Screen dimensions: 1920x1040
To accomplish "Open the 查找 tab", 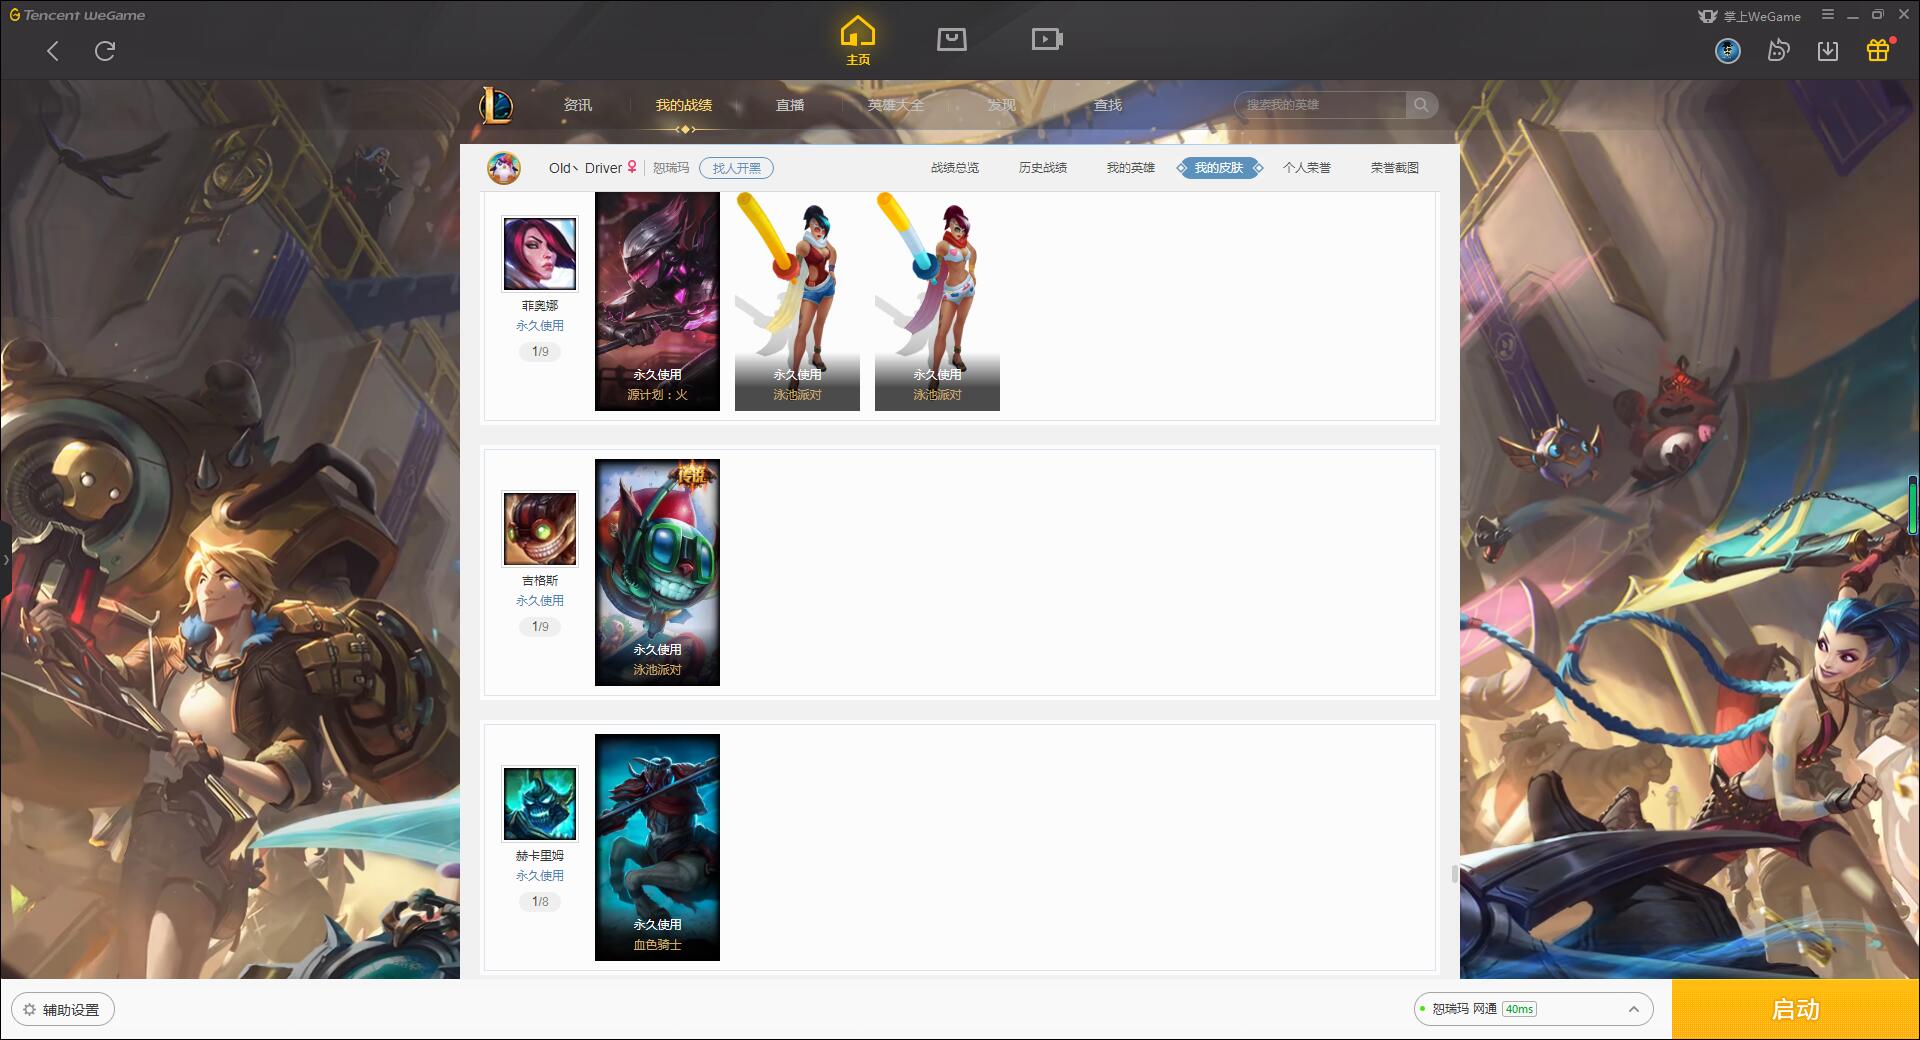I will click(1108, 105).
